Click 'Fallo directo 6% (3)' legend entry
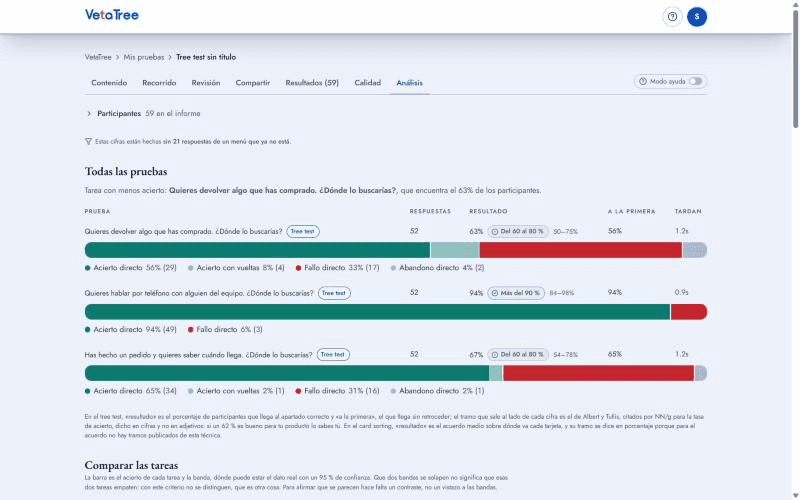This screenshot has height=500, width=800. pyautogui.click(x=225, y=330)
